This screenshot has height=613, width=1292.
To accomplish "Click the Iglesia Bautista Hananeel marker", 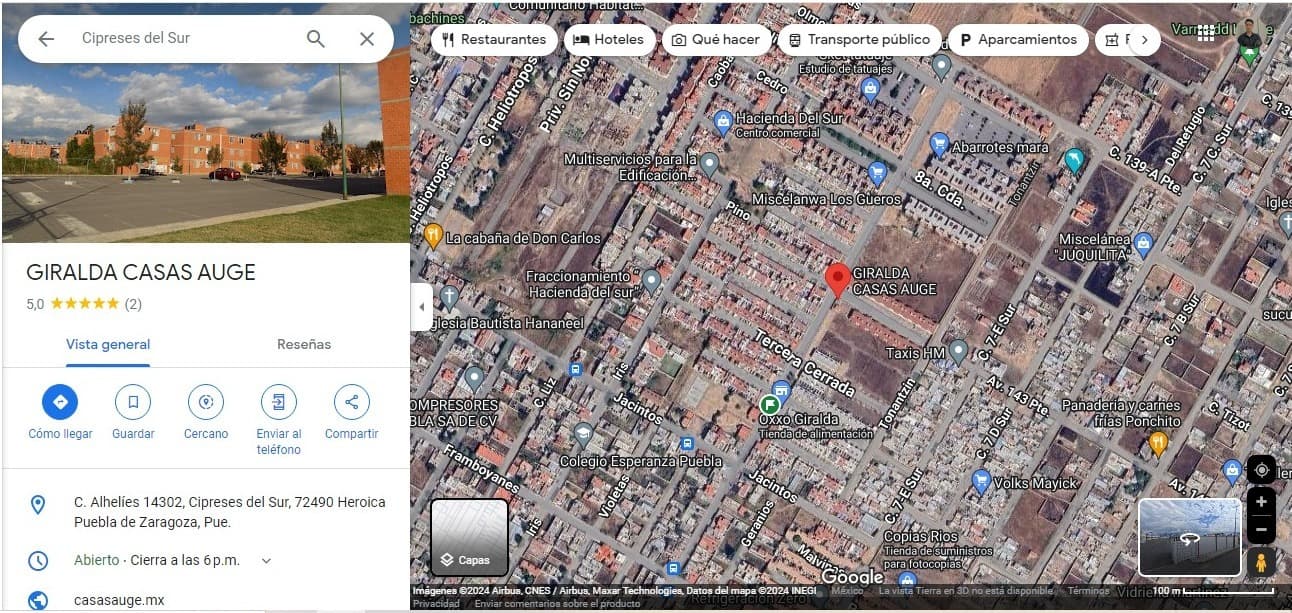I will (x=450, y=297).
